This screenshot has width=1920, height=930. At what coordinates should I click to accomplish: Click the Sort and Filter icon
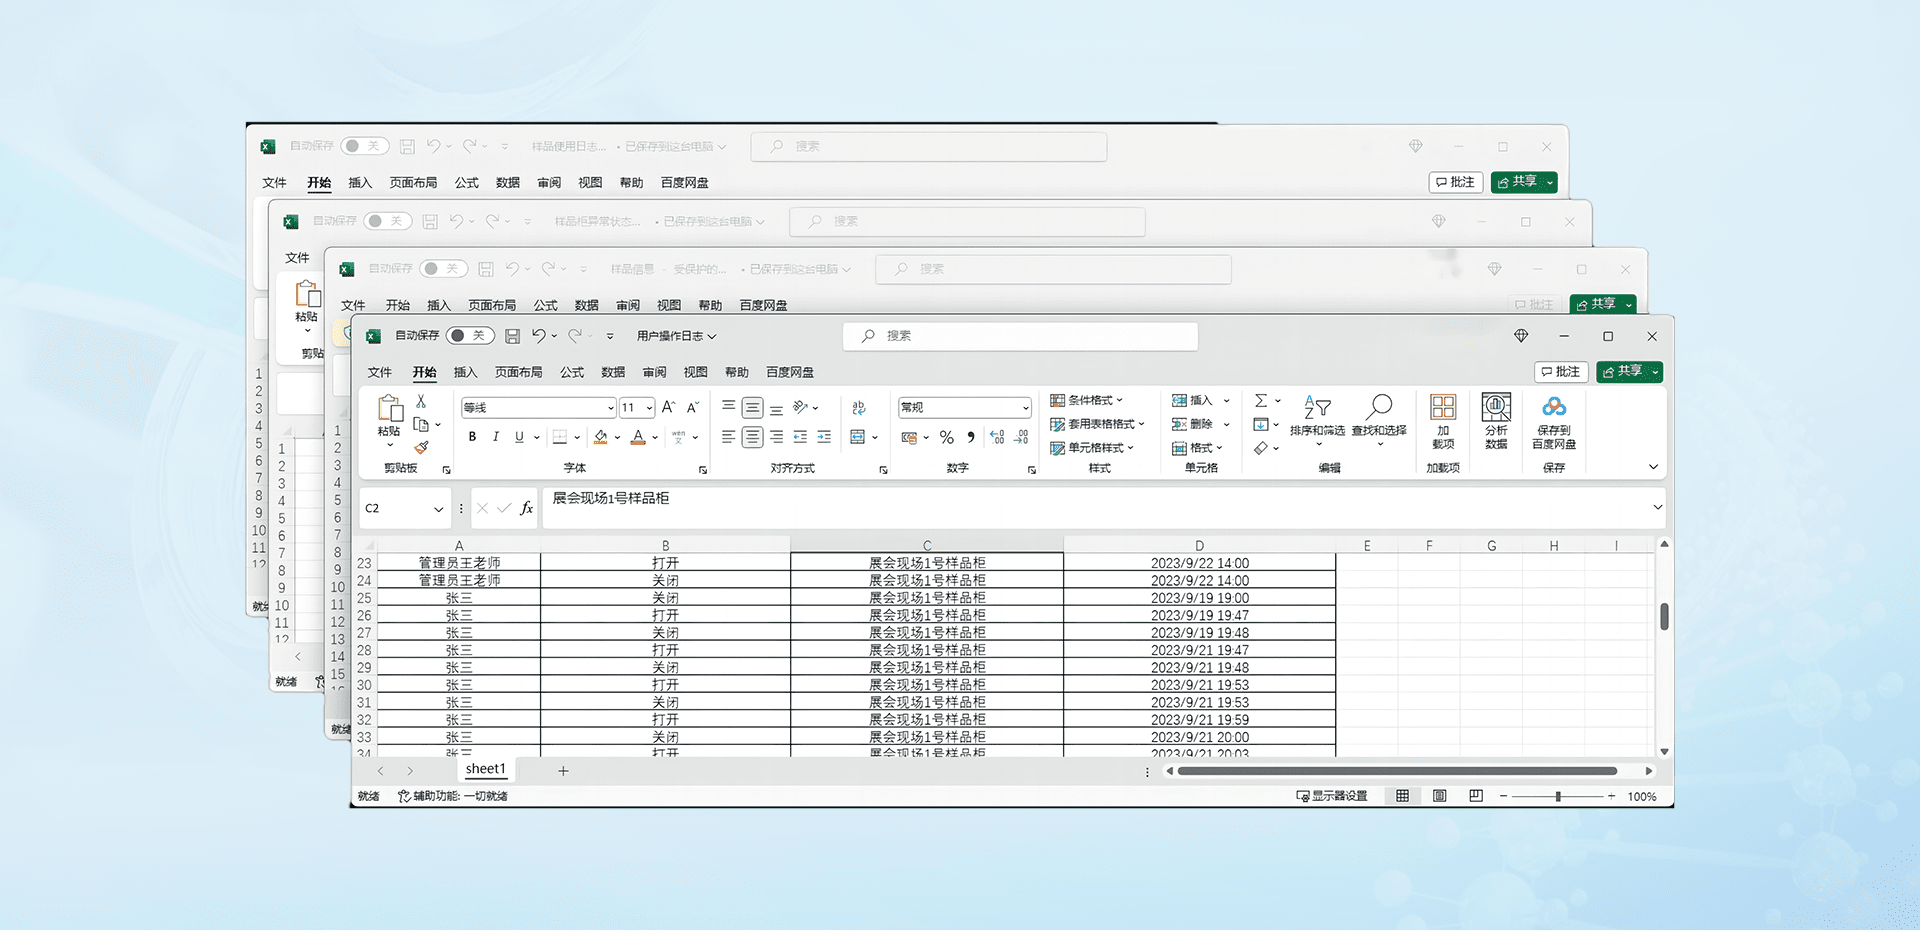click(1317, 406)
